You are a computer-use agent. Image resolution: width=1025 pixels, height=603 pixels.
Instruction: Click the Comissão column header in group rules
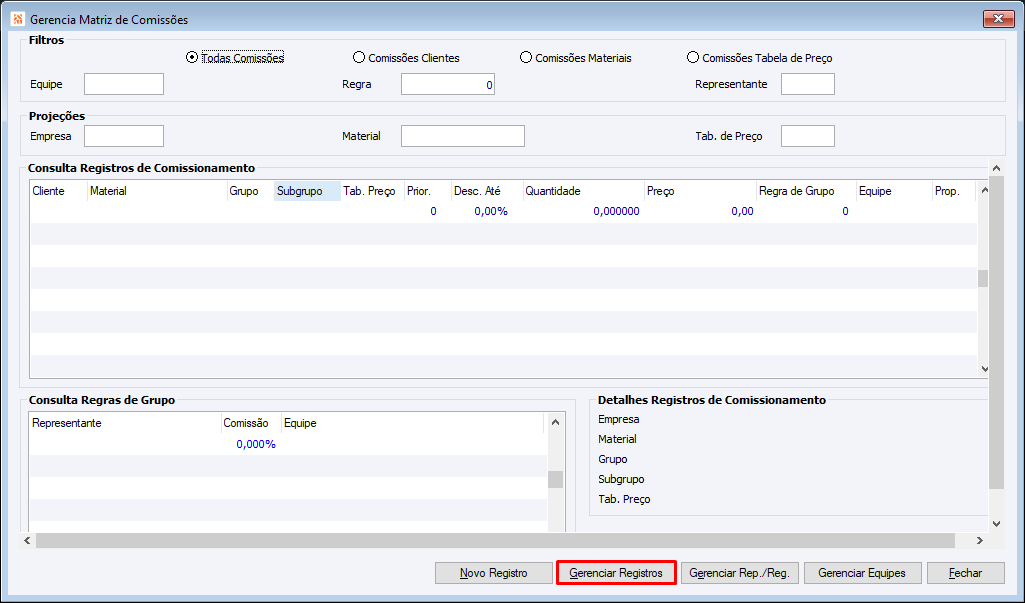(251, 423)
